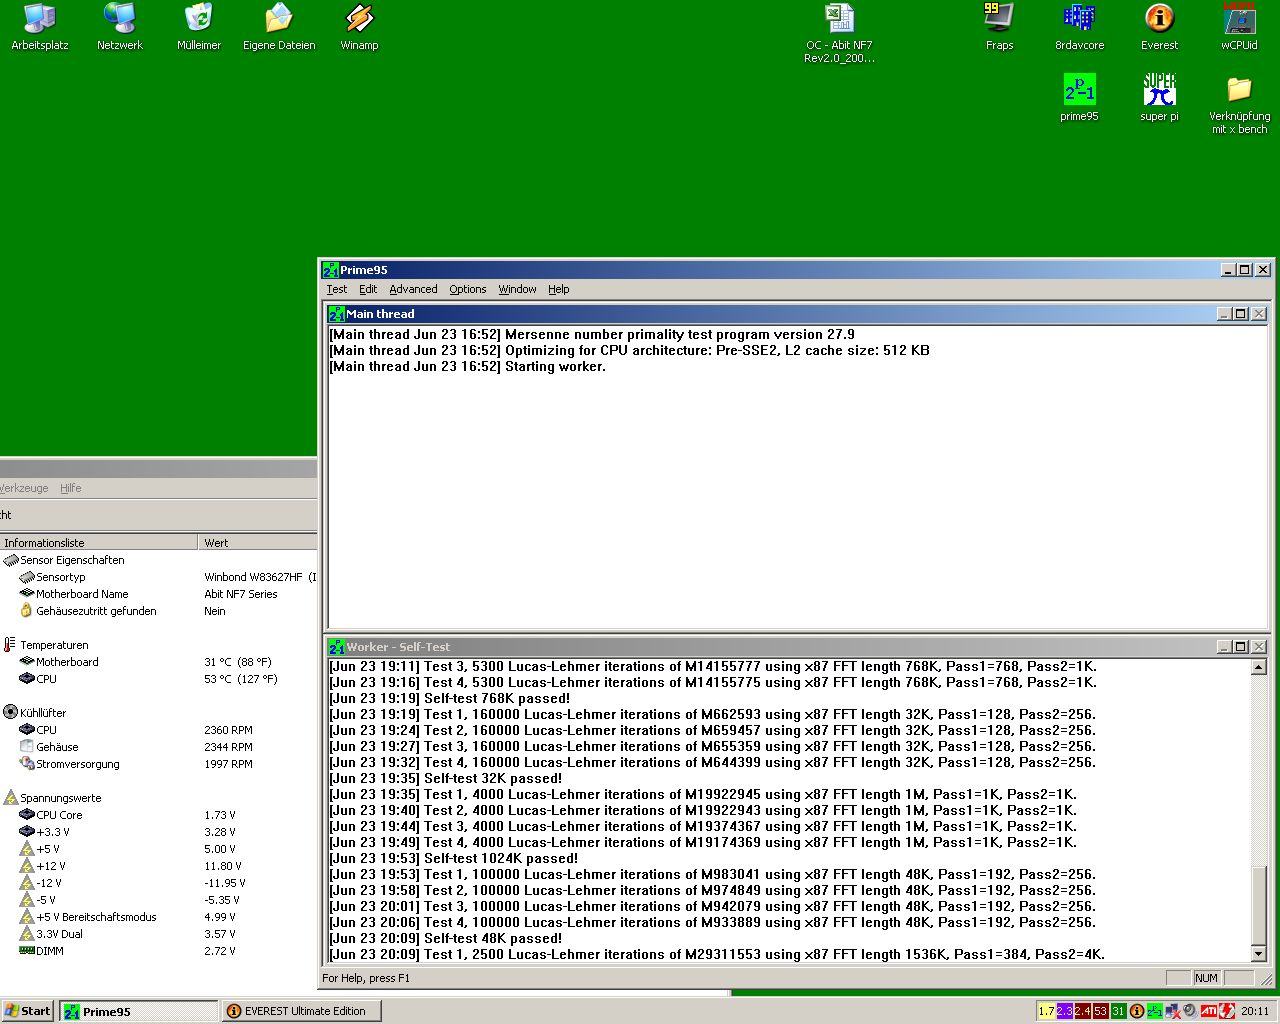Viewport: 1280px width, 1024px height.
Task: Open the Netzwerk desktop icon
Action: click(x=120, y=27)
